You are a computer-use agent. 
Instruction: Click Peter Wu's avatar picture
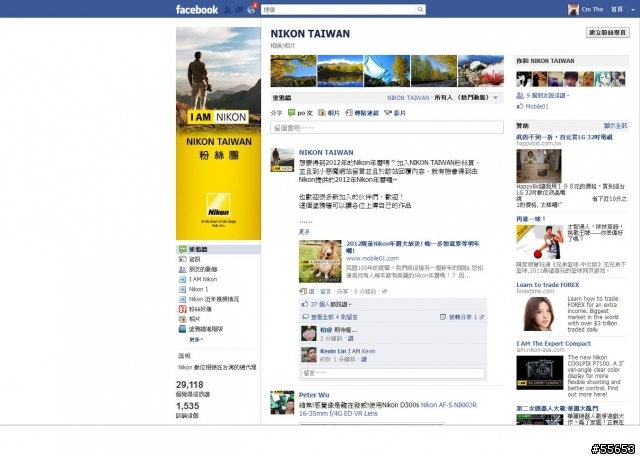tap(282, 402)
